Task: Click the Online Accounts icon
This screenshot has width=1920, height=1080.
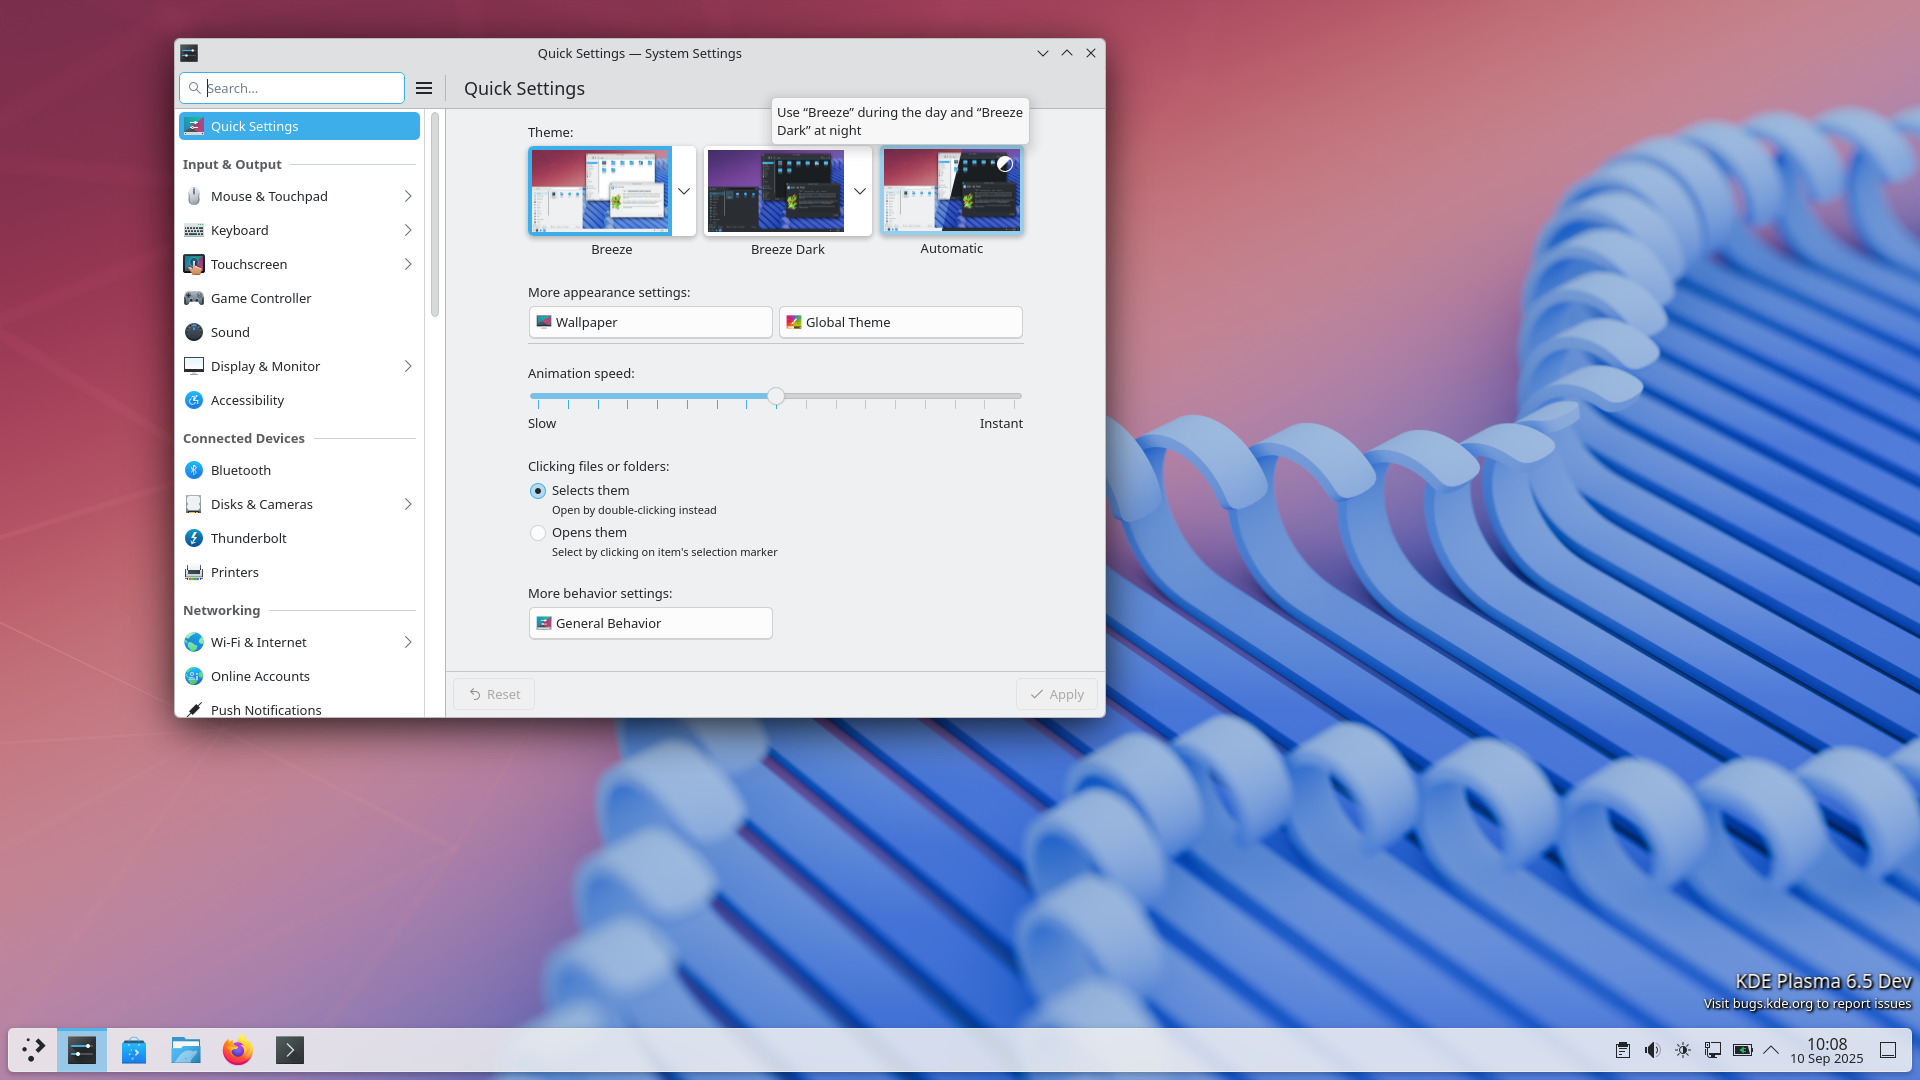Action: coord(194,676)
